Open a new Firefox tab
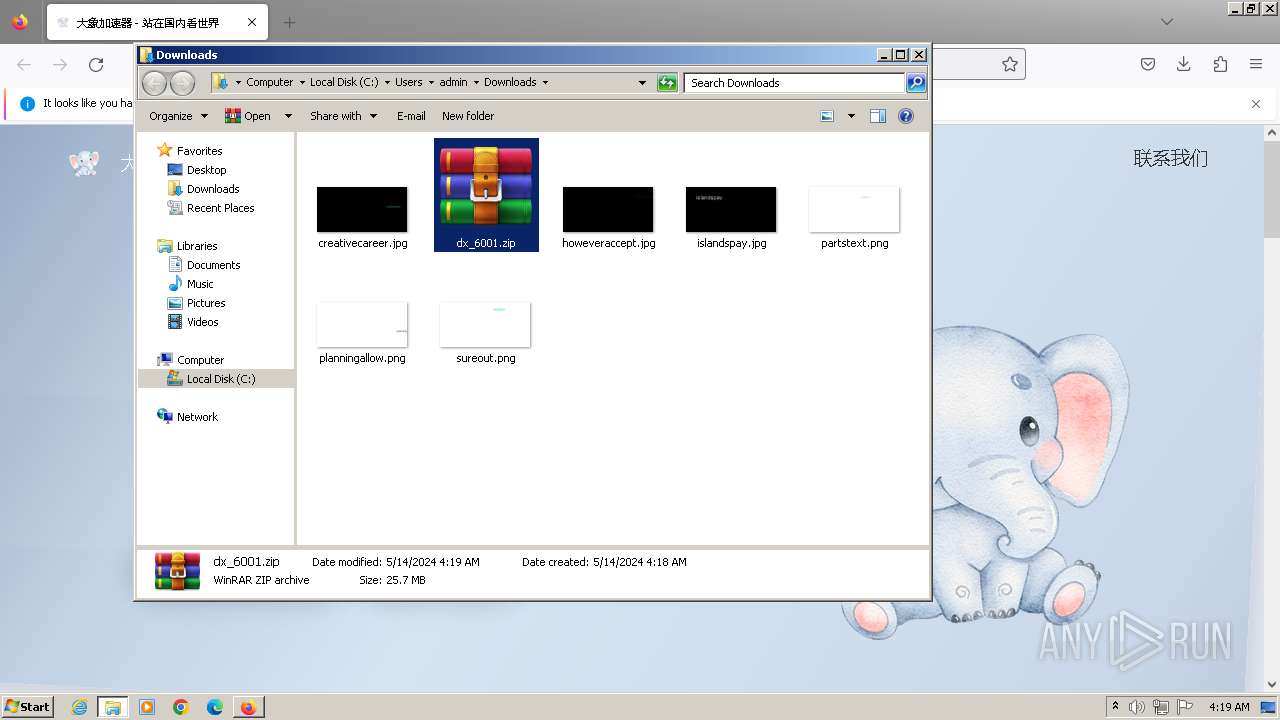The image size is (1280, 720). [289, 22]
